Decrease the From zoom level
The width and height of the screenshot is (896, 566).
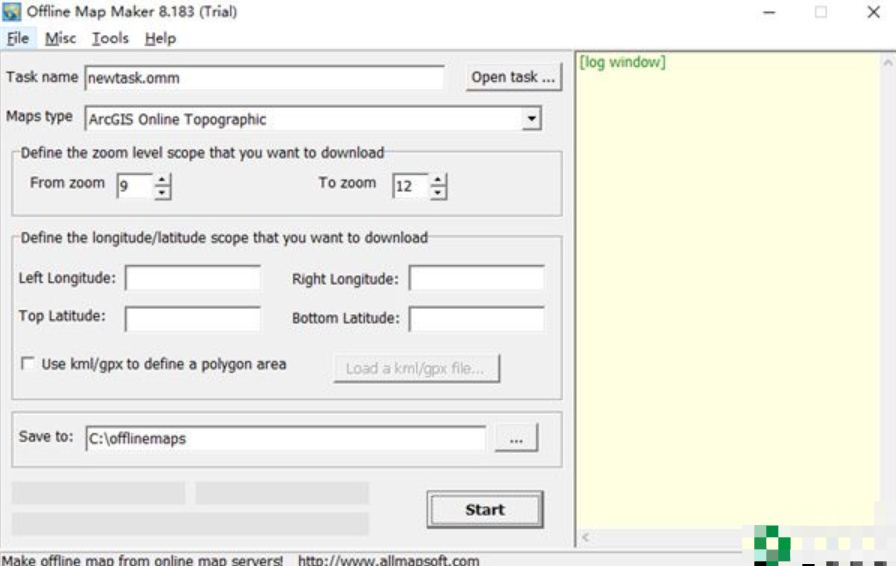click(162, 193)
